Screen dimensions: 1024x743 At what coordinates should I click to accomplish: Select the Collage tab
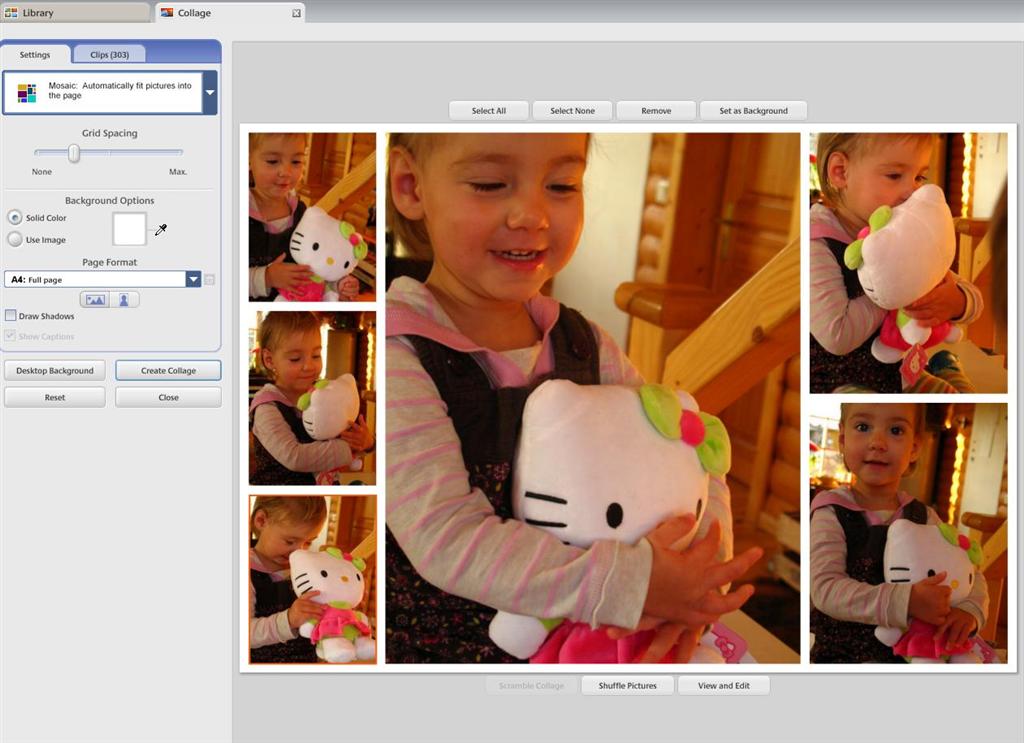tap(230, 12)
